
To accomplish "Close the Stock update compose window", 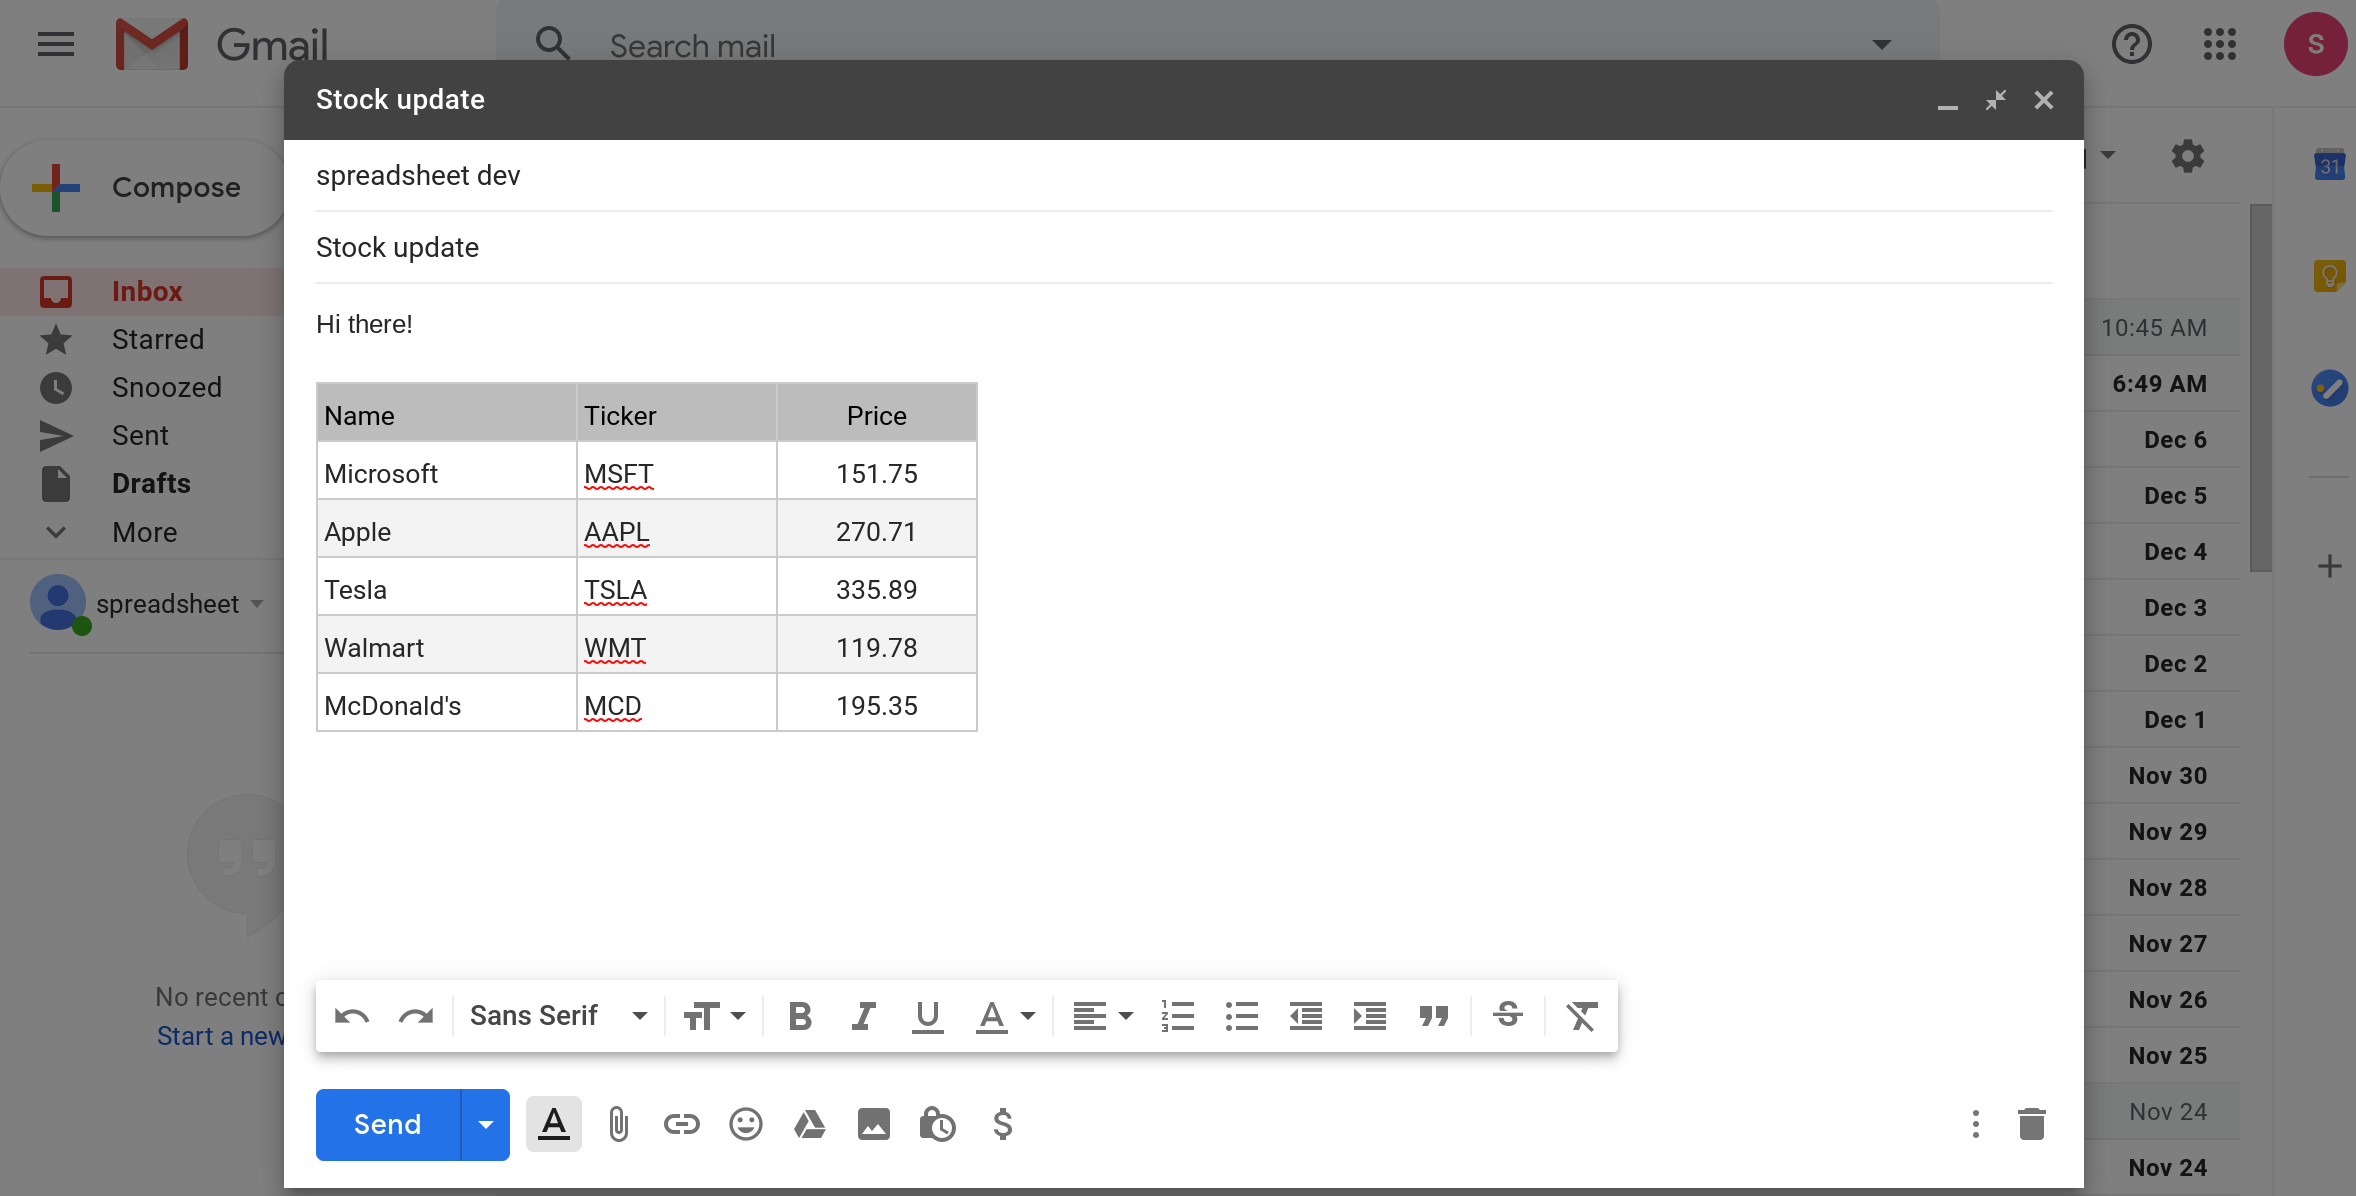I will point(2043,100).
